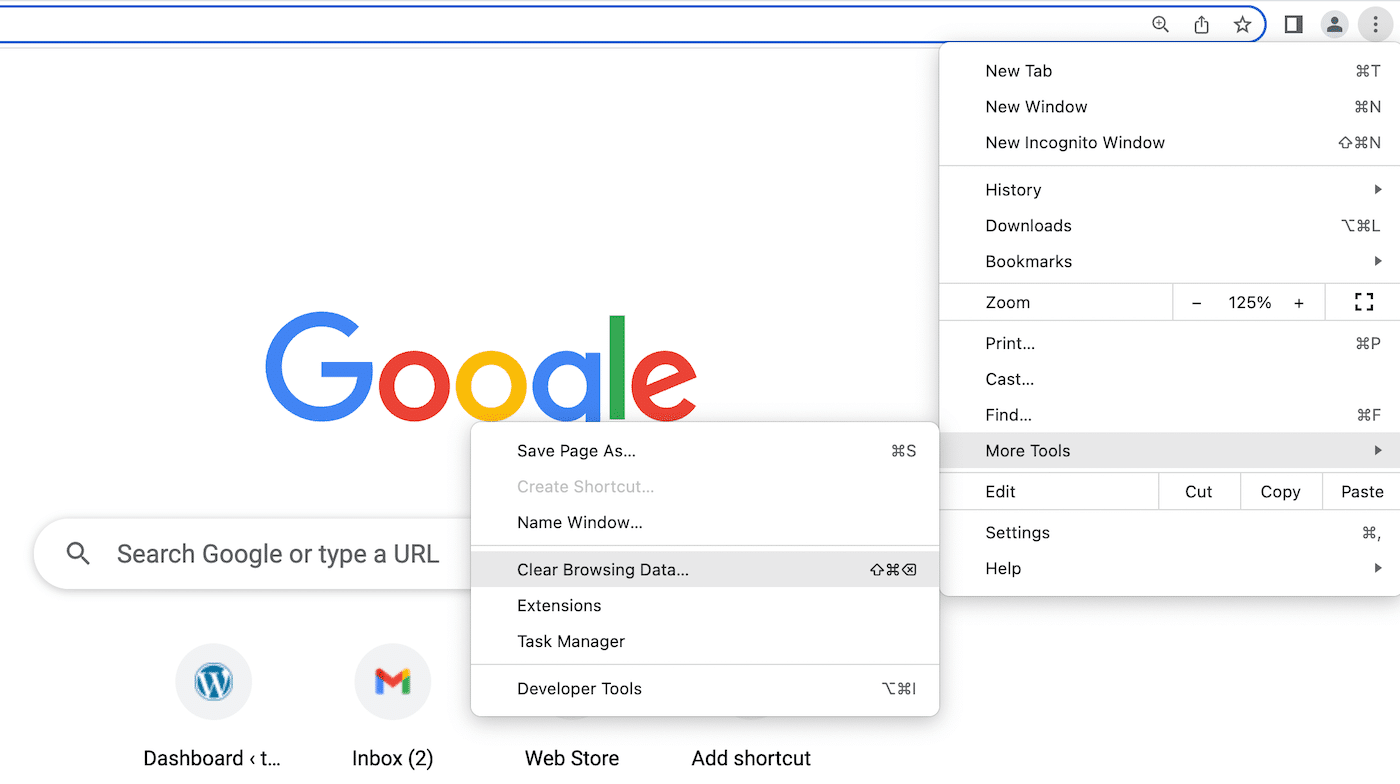Select New Incognito Window from the menu

[x=1075, y=142]
